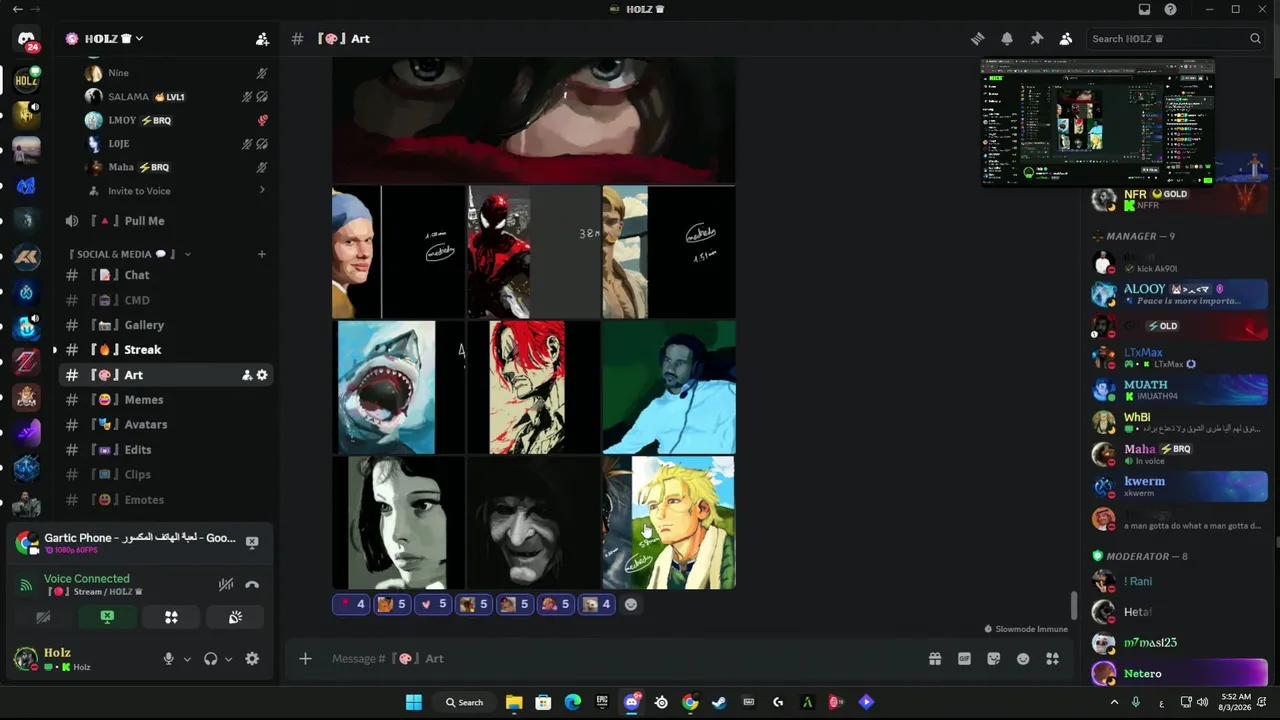Toggle the heart reaction with count 5
This screenshot has height=720, width=1280.
click(433, 604)
